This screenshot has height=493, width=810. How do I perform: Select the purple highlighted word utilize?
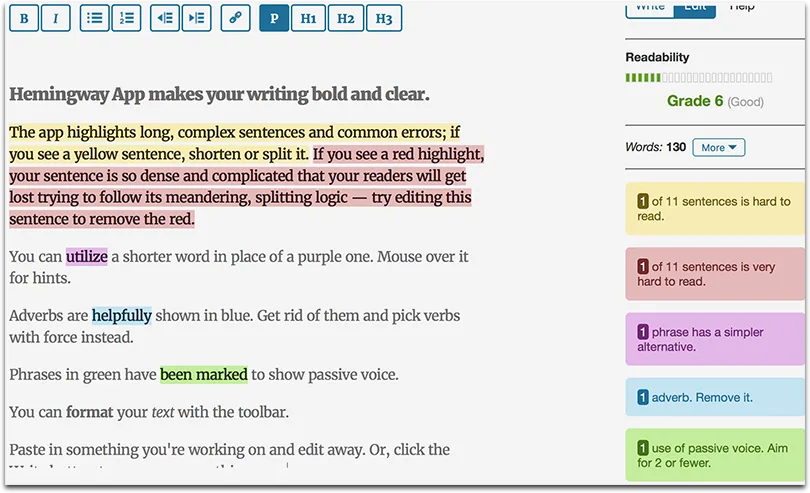(87, 256)
